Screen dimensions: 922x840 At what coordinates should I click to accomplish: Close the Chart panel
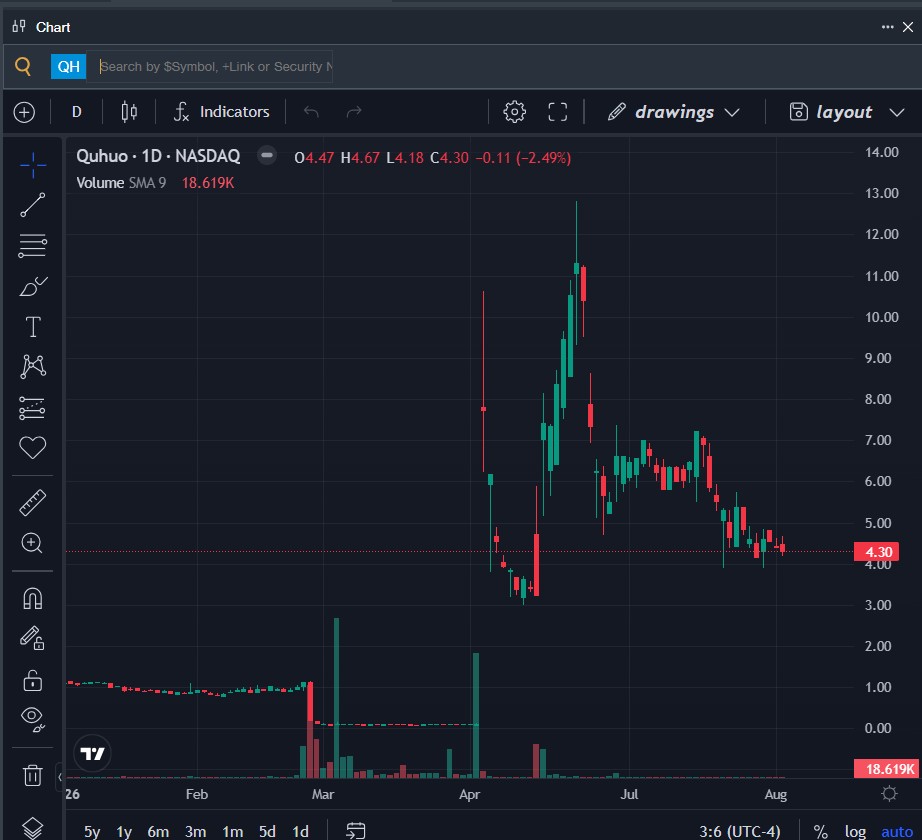(x=908, y=27)
